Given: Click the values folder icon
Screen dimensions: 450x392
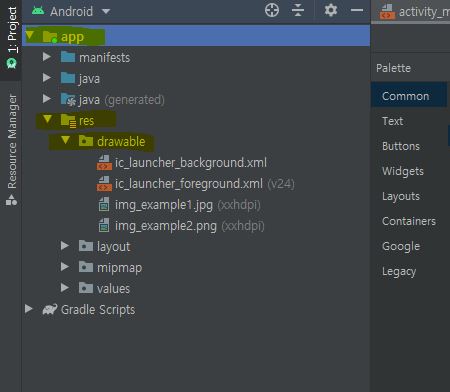Looking at the screenshot, I should point(86,288).
